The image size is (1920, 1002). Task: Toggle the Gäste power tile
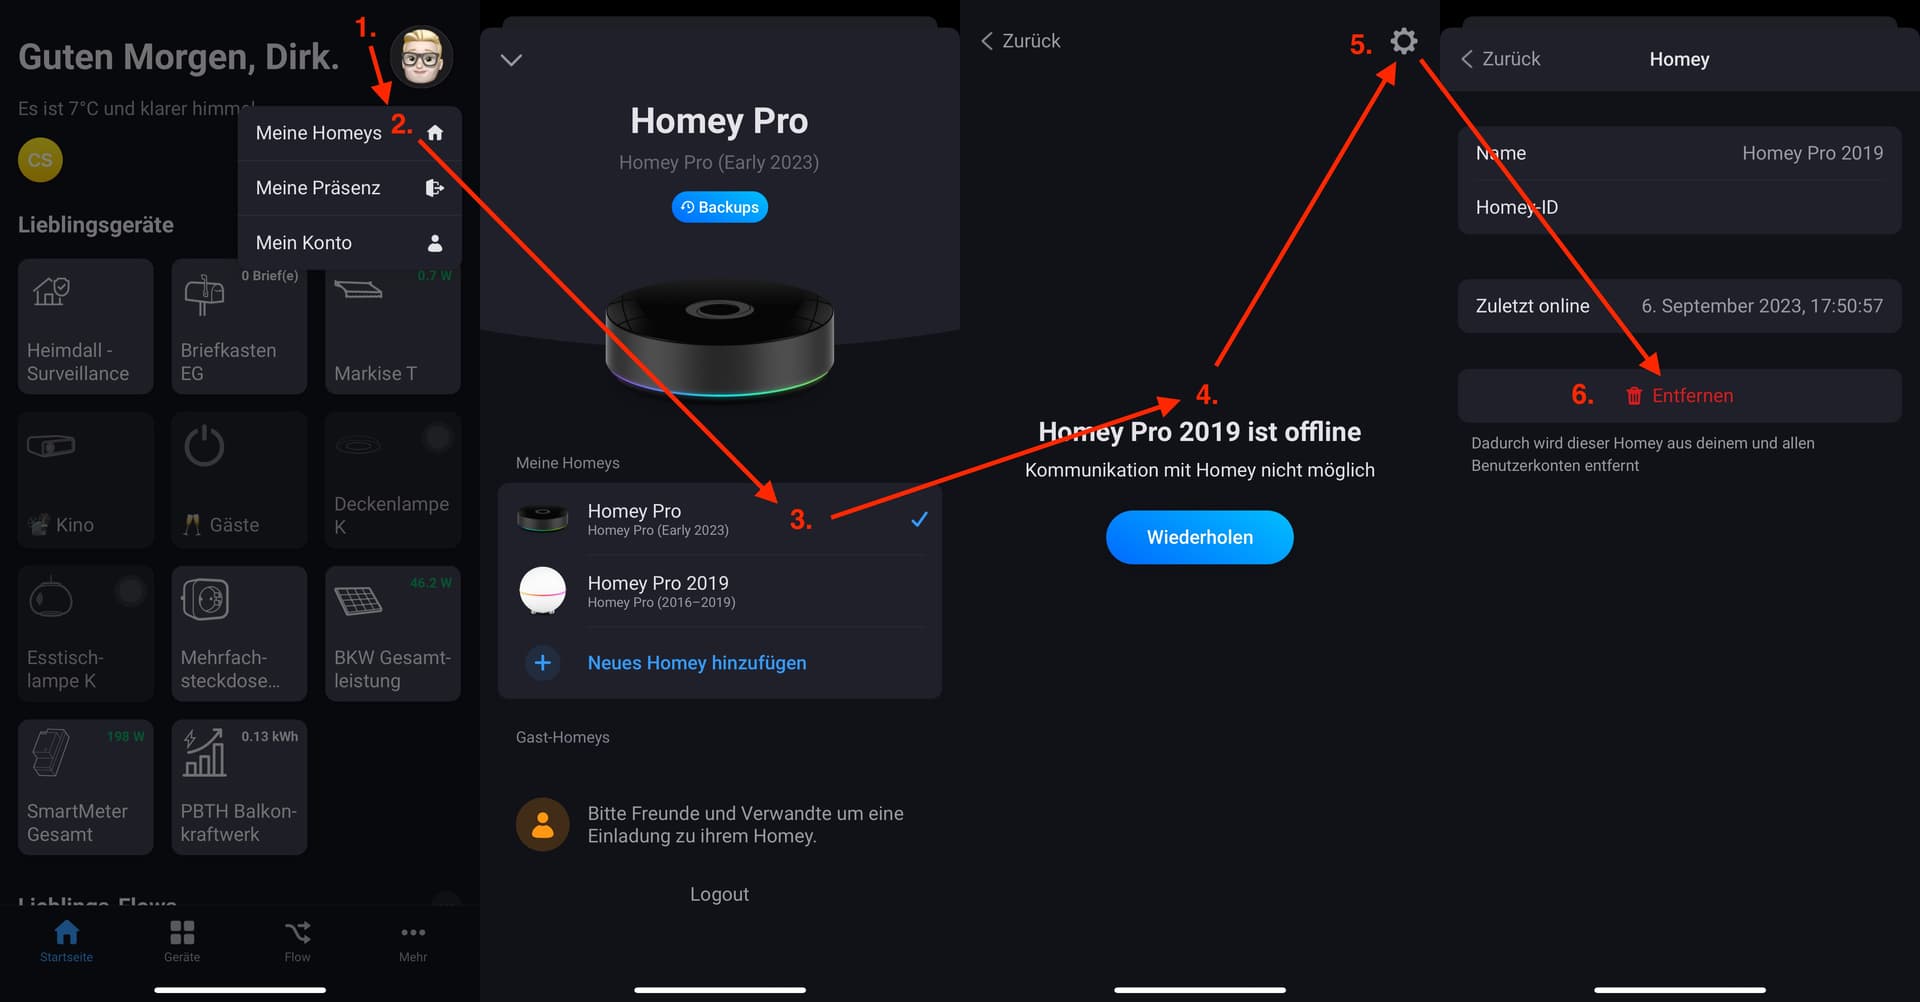pos(239,480)
